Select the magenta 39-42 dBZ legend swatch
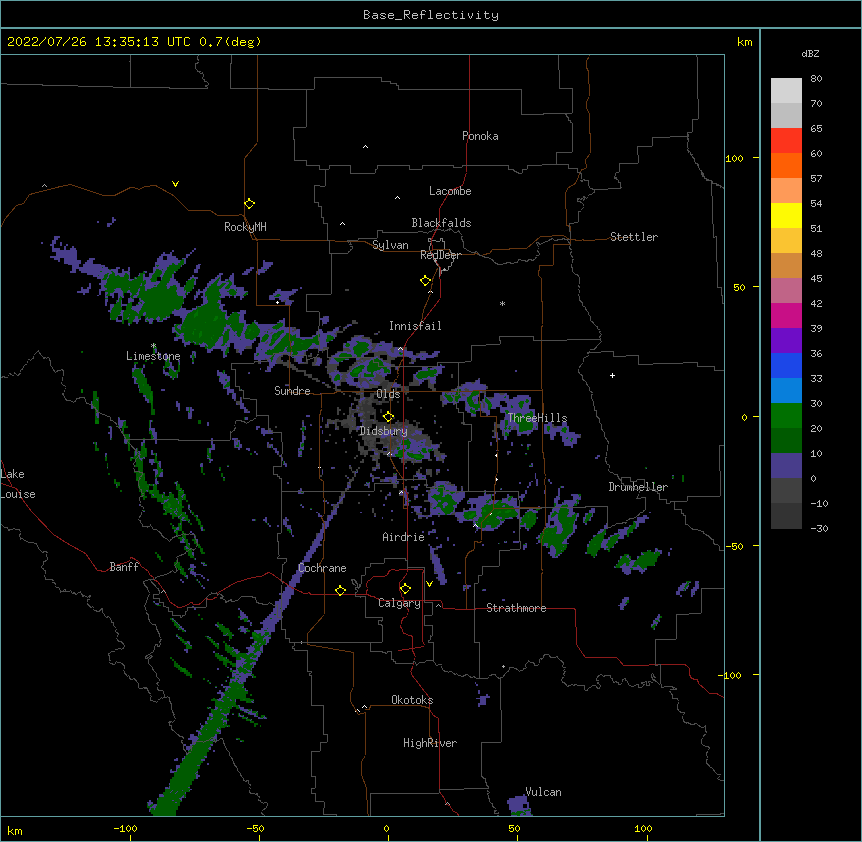The height and width of the screenshot is (842, 862). coord(786,315)
